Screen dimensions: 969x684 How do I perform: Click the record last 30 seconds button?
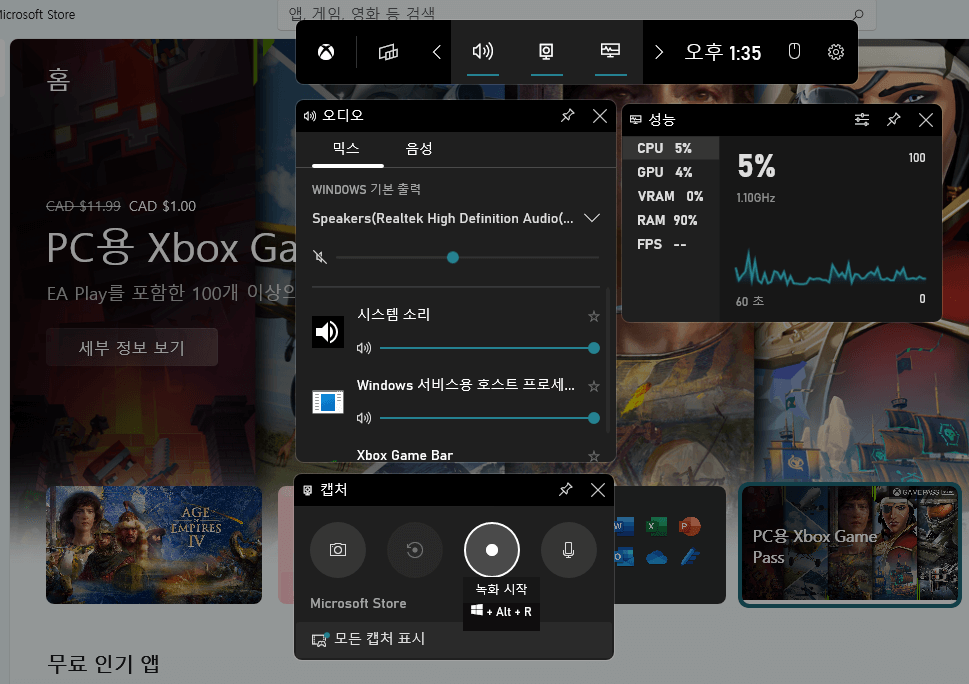pos(415,550)
